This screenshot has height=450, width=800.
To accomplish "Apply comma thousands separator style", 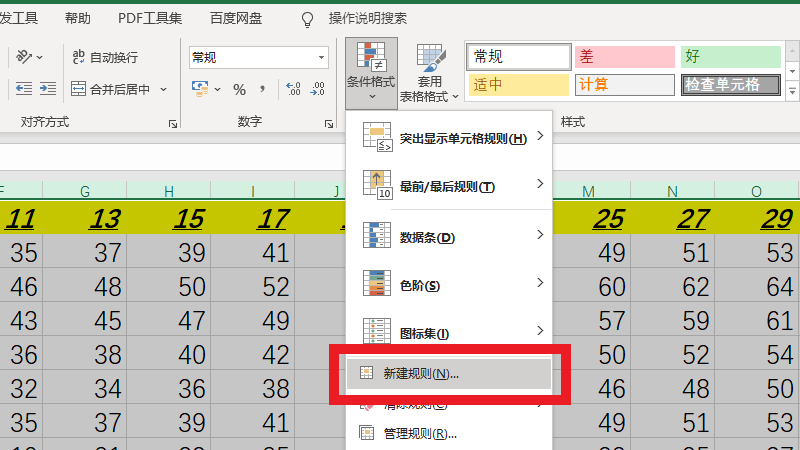I will (x=265, y=89).
